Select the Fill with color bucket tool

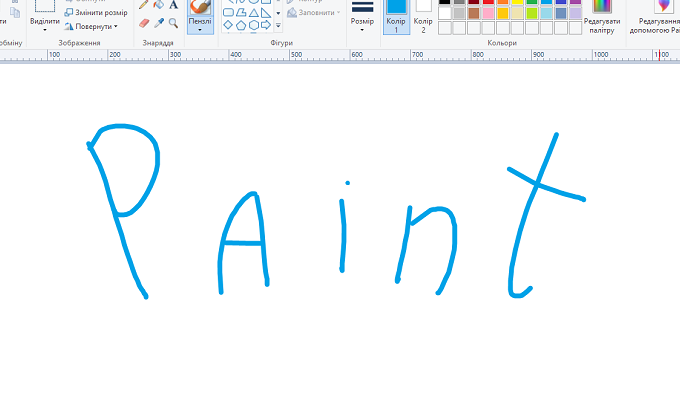click(159, 5)
